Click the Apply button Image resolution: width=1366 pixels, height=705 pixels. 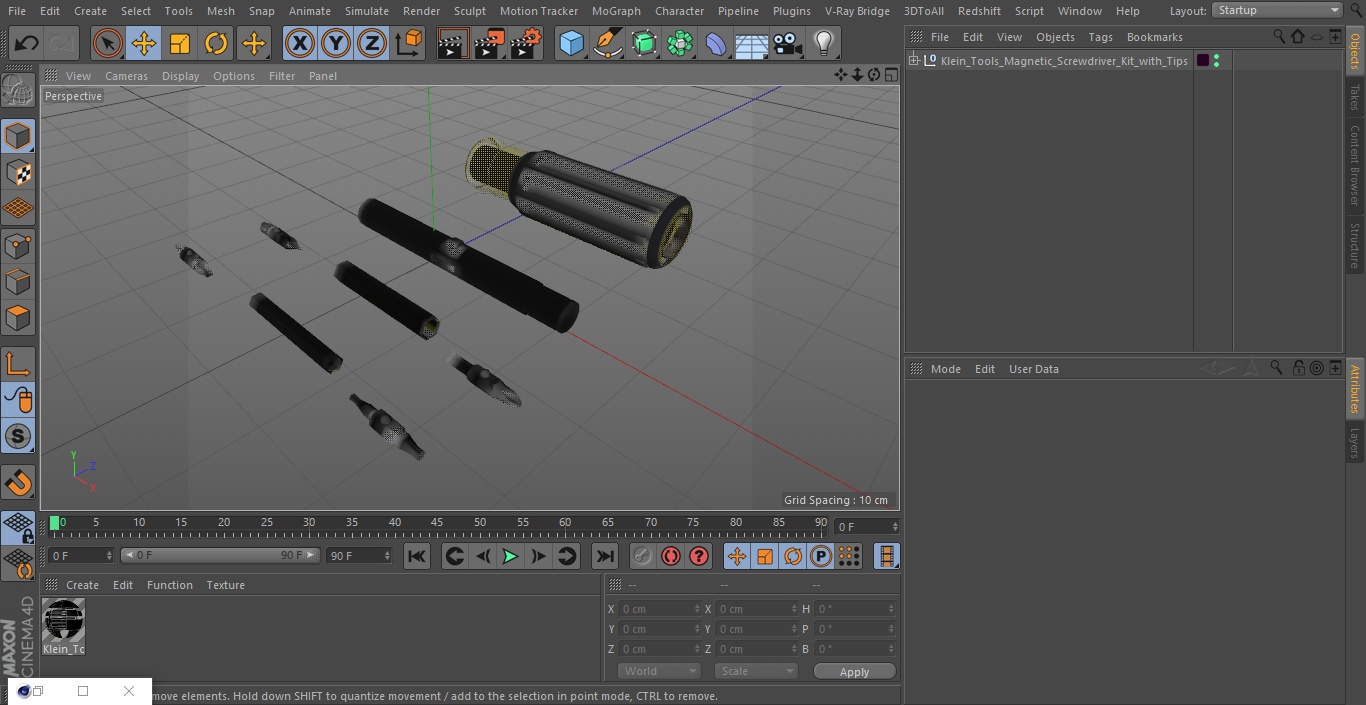(854, 671)
